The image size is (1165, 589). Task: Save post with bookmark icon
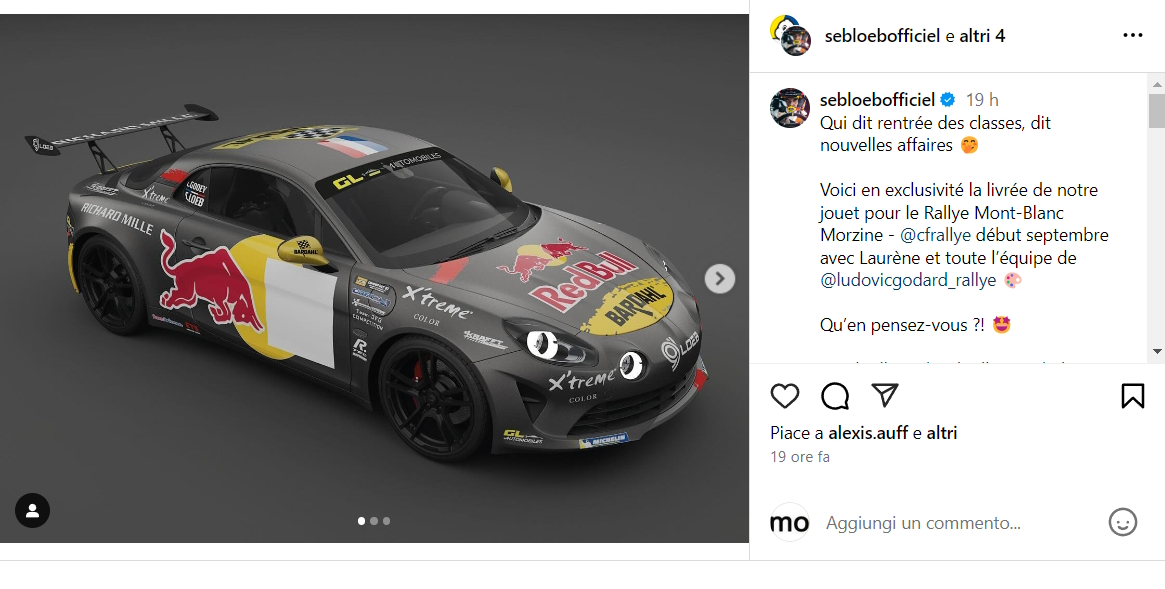coord(1132,396)
